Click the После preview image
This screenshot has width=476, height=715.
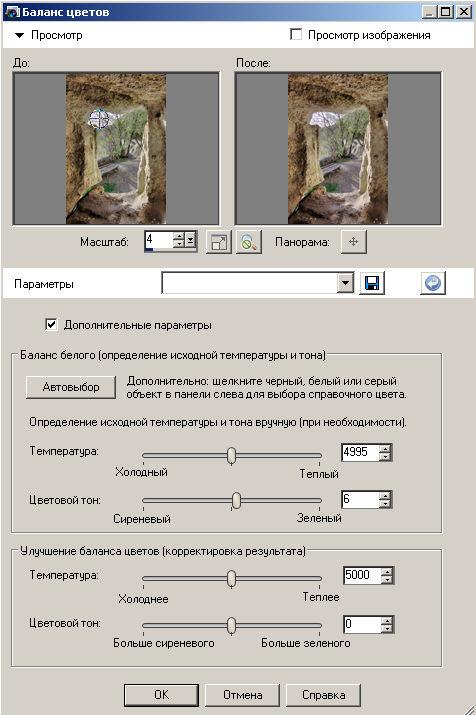(338, 149)
